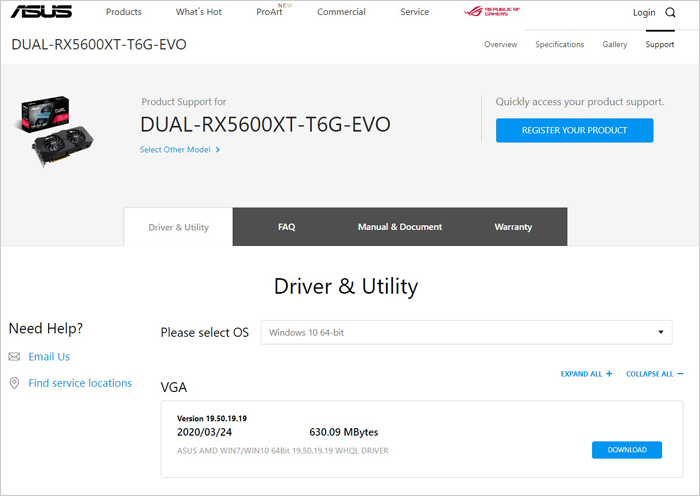Click the plus icon next to Expand All
700x496 pixels.
[609, 374]
